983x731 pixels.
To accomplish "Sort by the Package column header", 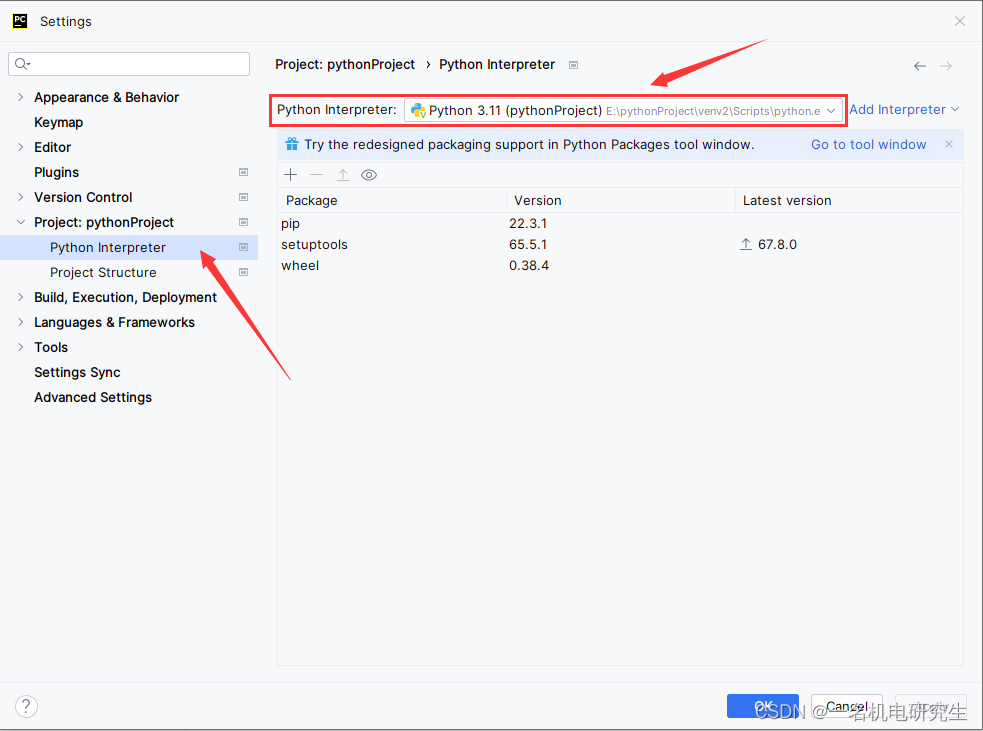I will pyautogui.click(x=392, y=201).
